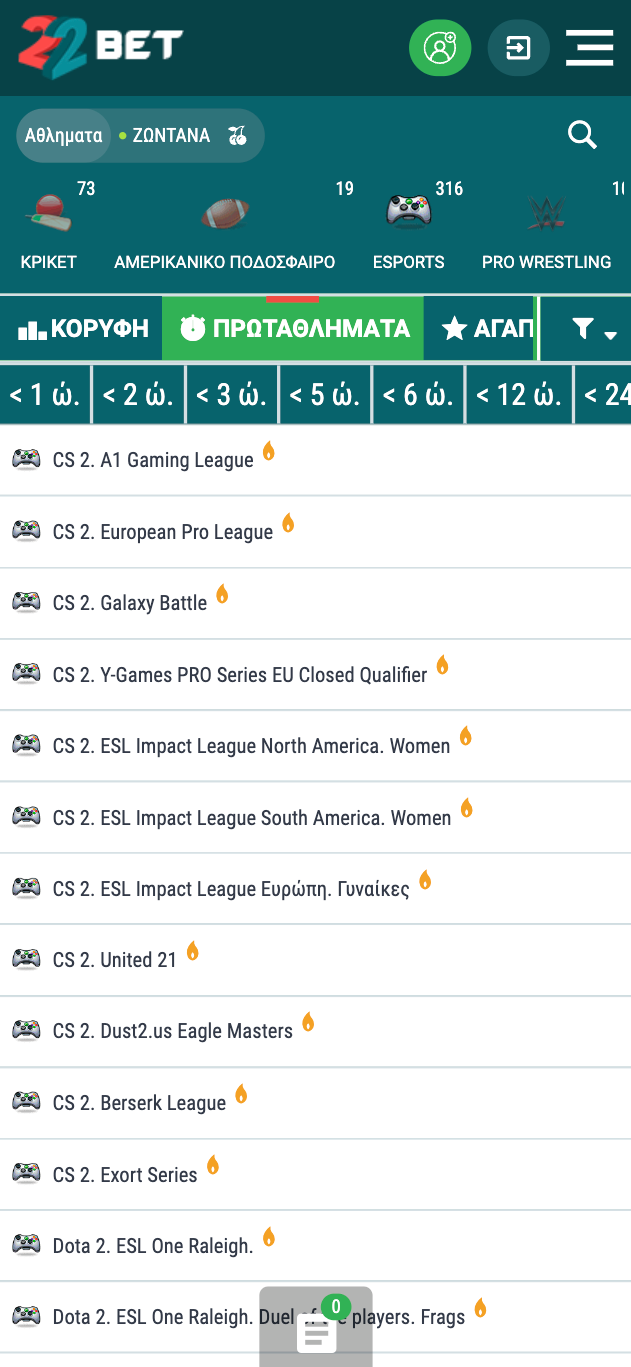Open the bet slip icon
The image size is (631, 1367).
[316, 1332]
